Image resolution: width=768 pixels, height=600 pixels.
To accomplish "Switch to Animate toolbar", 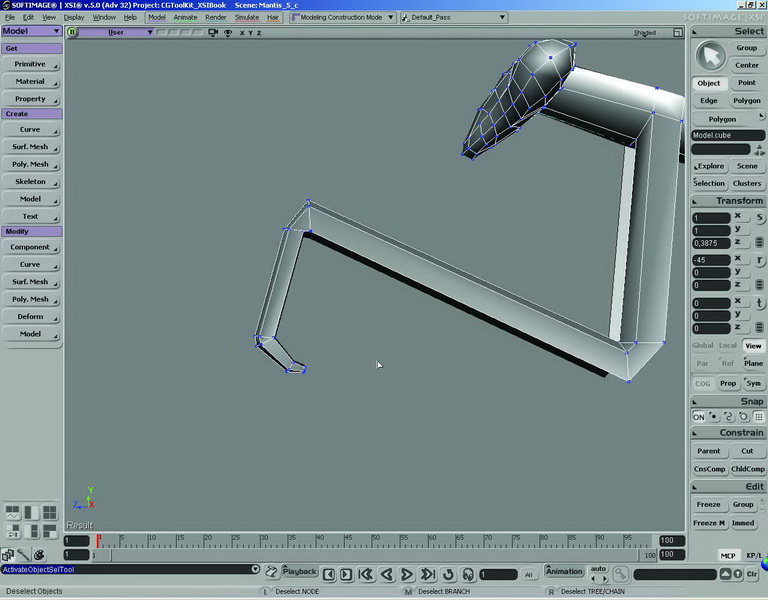I will pyautogui.click(x=185, y=17).
